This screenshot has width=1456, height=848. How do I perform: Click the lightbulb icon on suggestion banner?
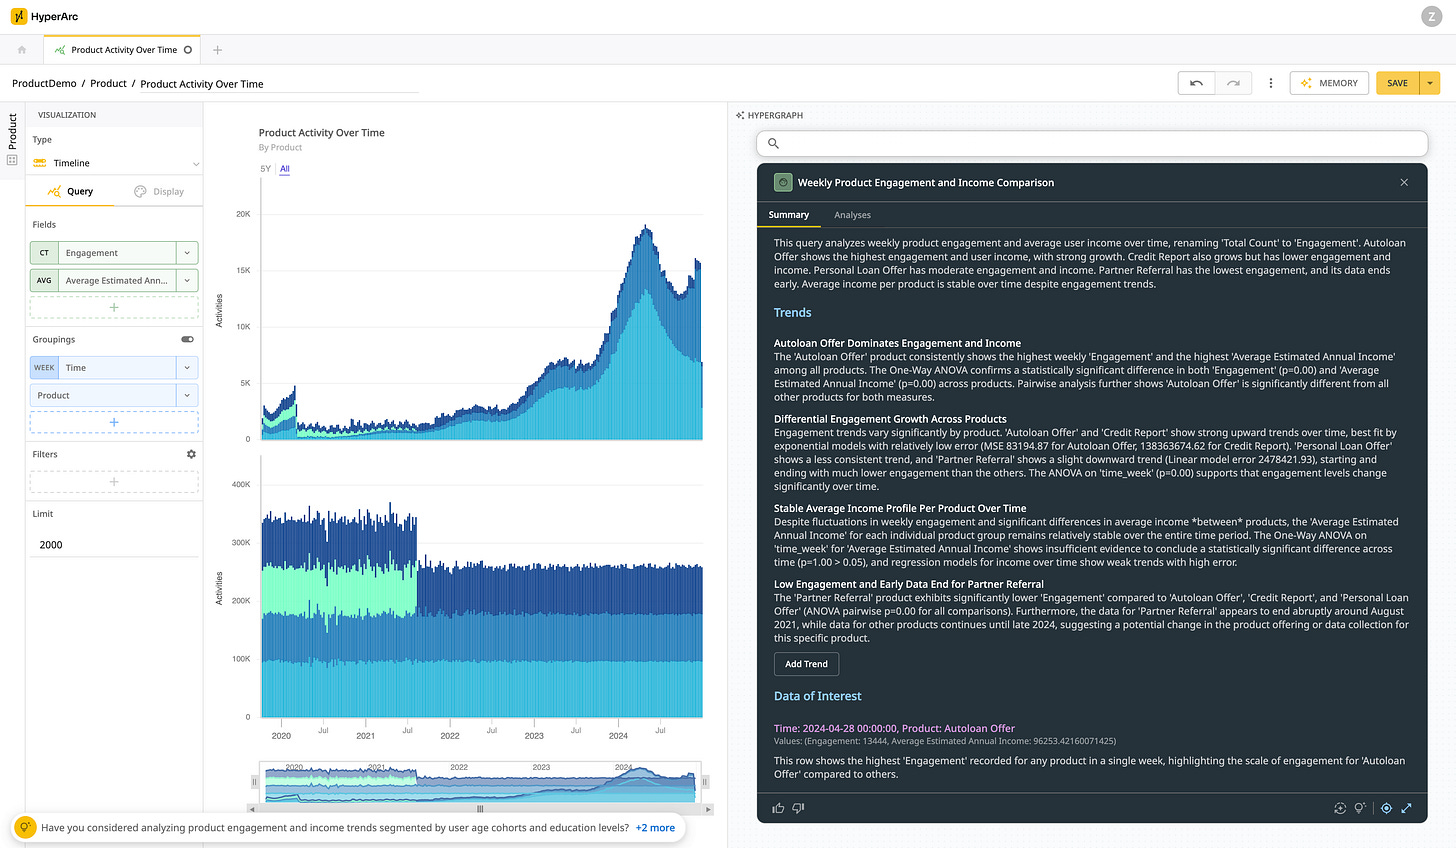click(25, 828)
